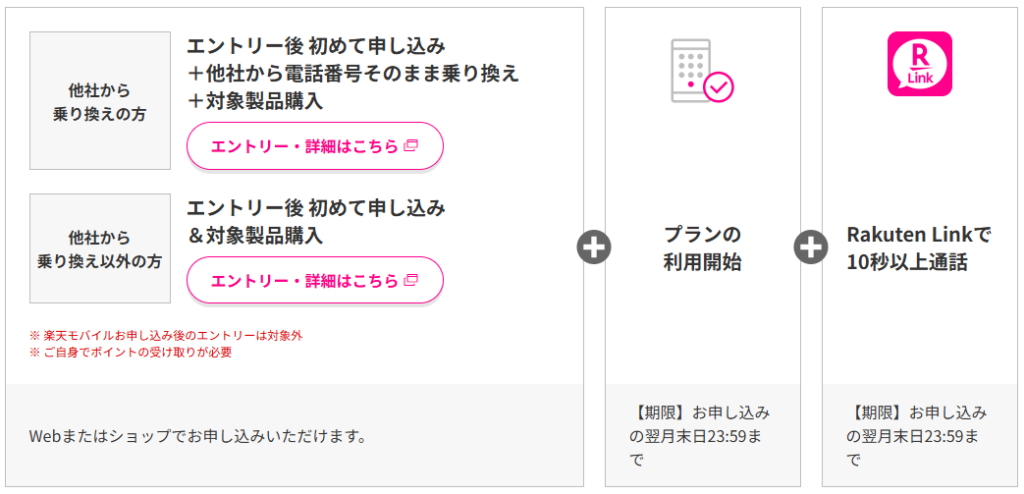Click the Rakuten Linkで10秒以上通話 step title
The width and height of the screenshot is (1024, 494).
(x=919, y=248)
